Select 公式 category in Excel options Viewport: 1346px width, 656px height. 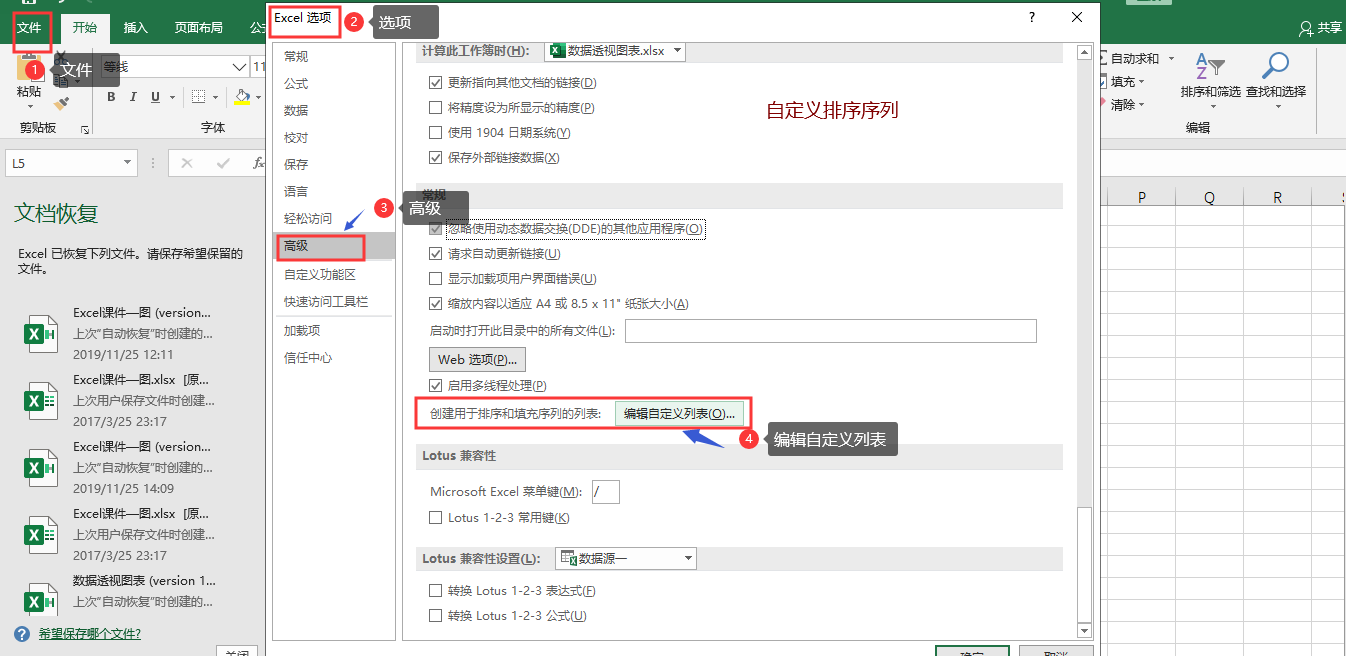coord(334,83)
